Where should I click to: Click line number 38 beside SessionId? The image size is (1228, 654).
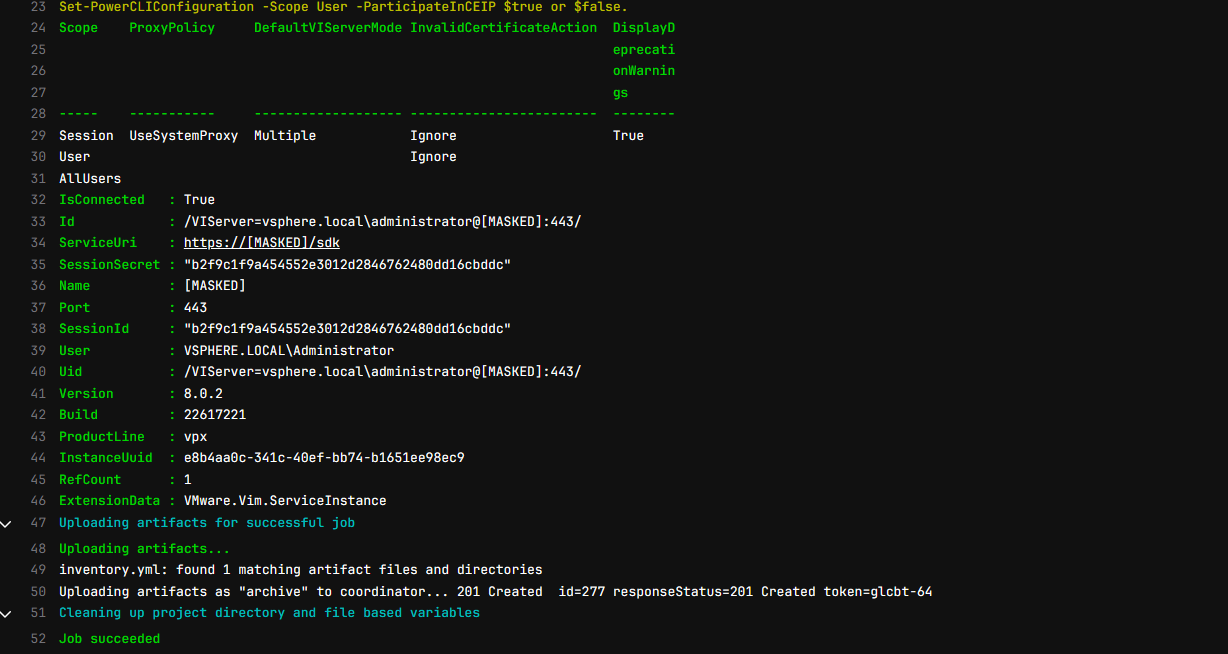coord(39,329)
